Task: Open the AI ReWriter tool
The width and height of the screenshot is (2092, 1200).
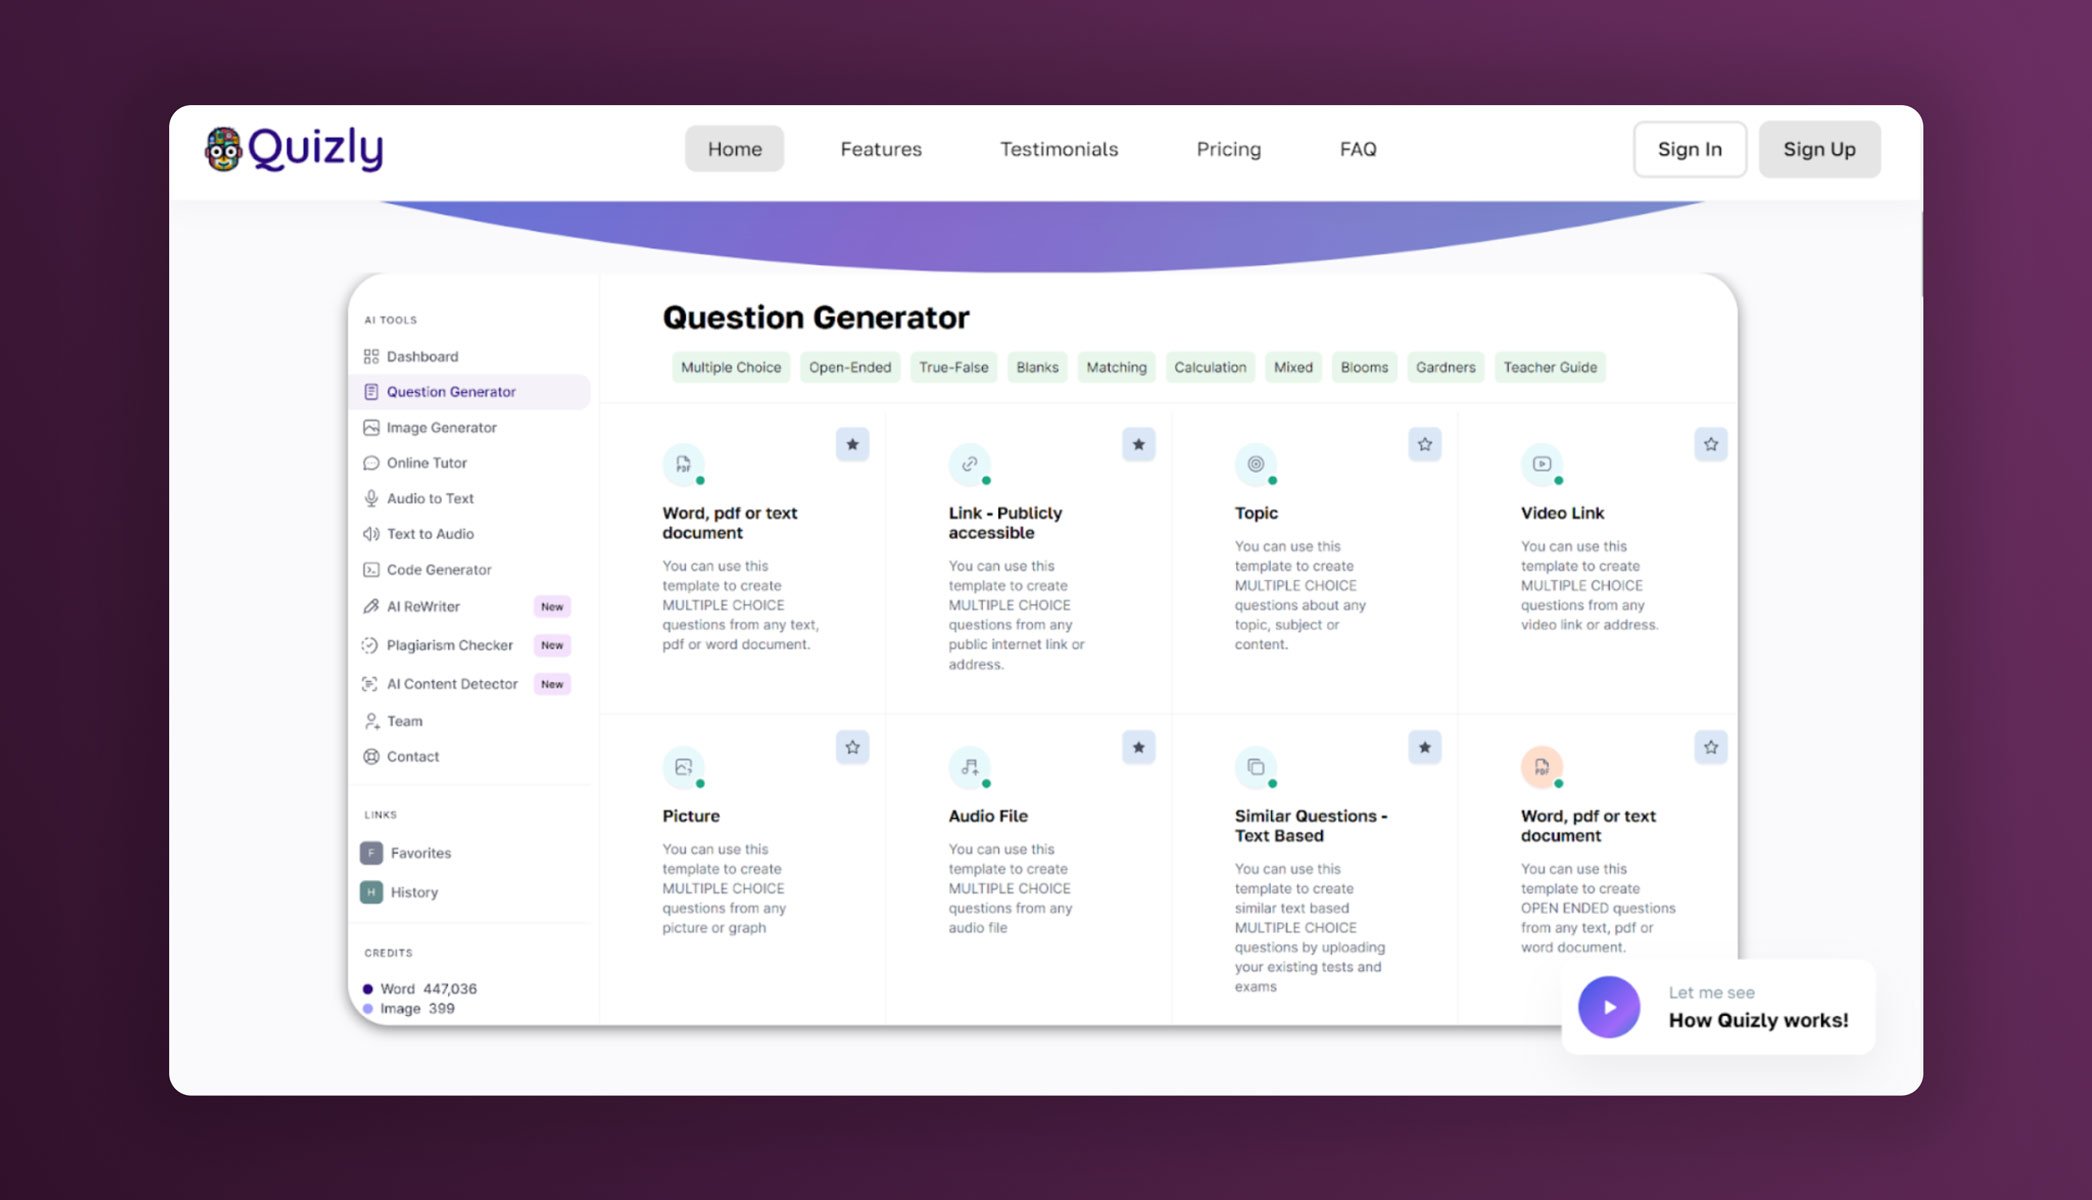Action: 423,606
